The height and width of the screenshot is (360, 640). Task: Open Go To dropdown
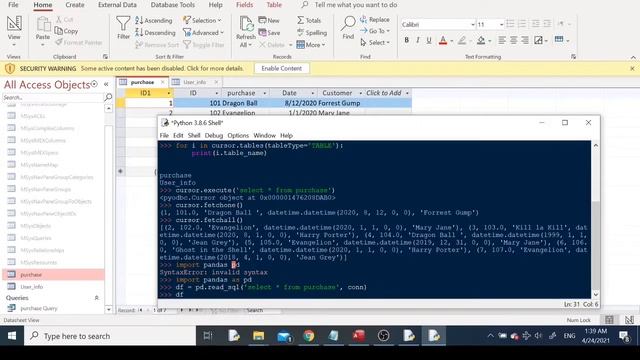pos(375,31)
